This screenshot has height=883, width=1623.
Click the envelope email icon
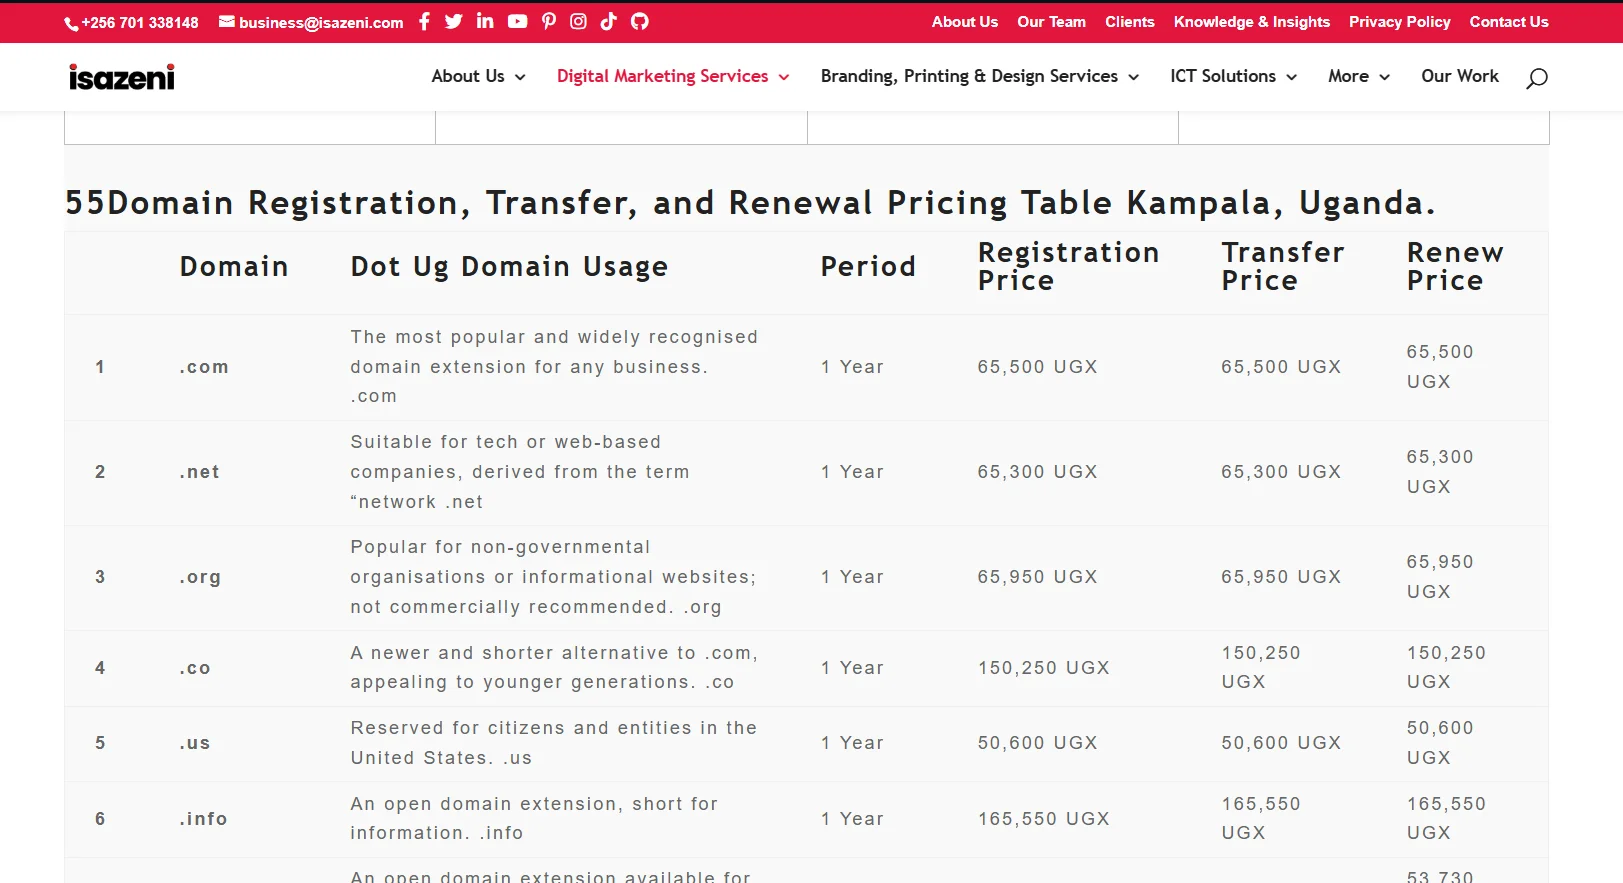coord(227,21)
